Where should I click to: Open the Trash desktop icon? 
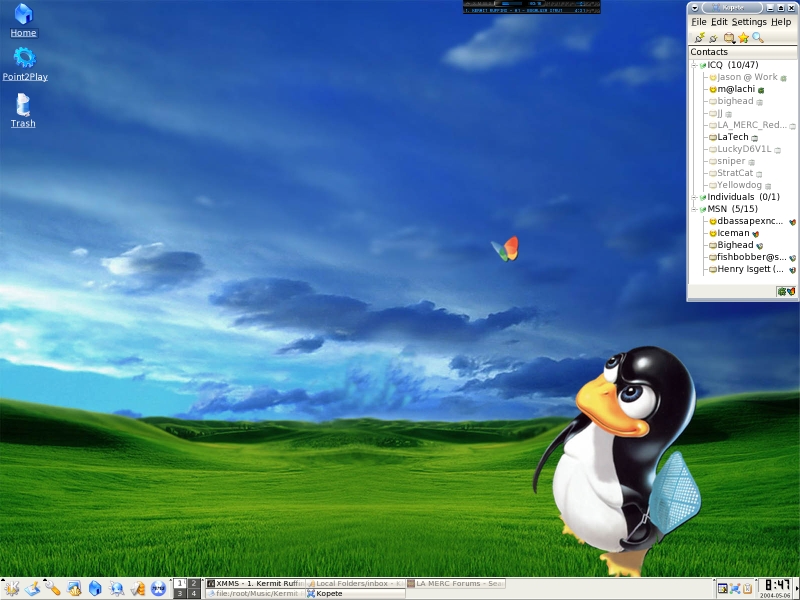(x=23, y=110)
